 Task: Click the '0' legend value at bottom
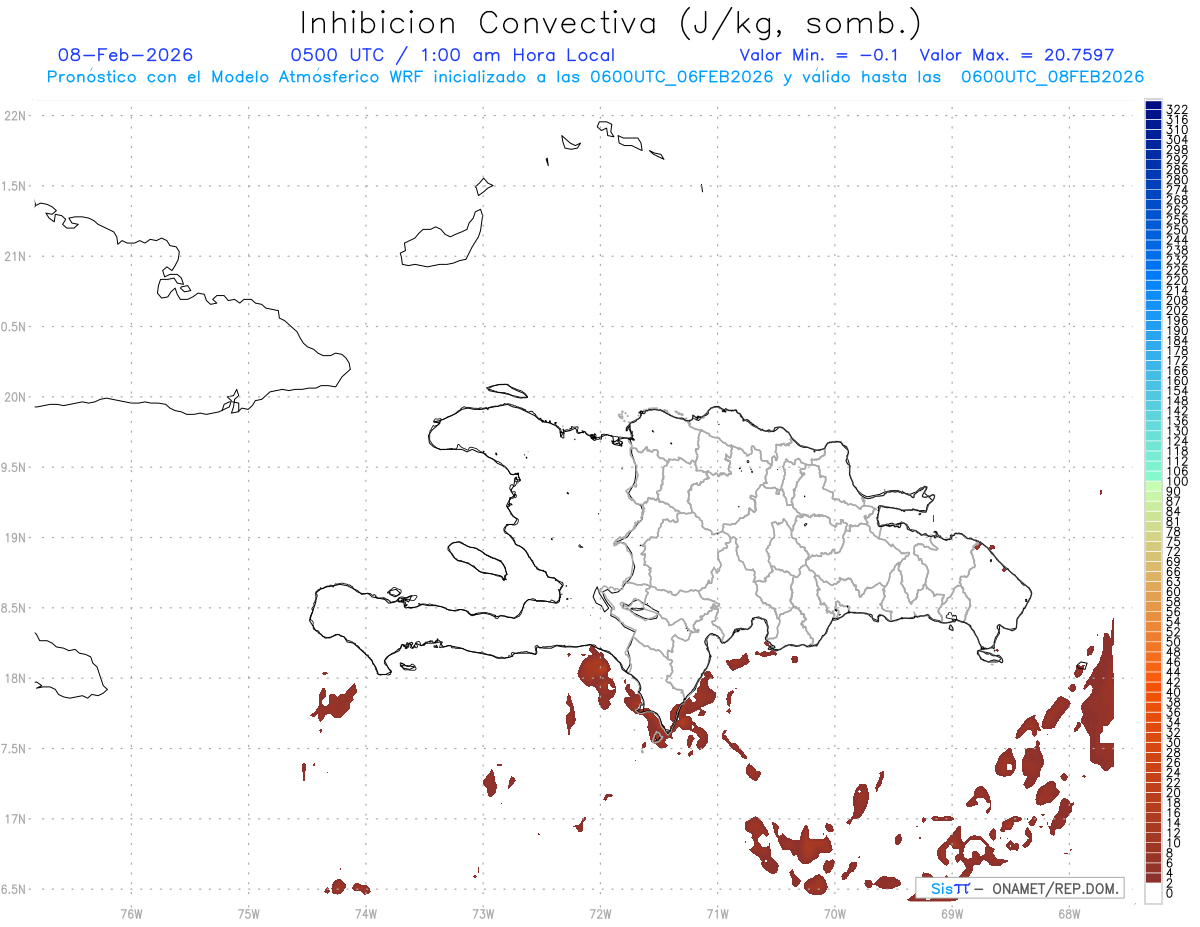tap(1170, 893)
